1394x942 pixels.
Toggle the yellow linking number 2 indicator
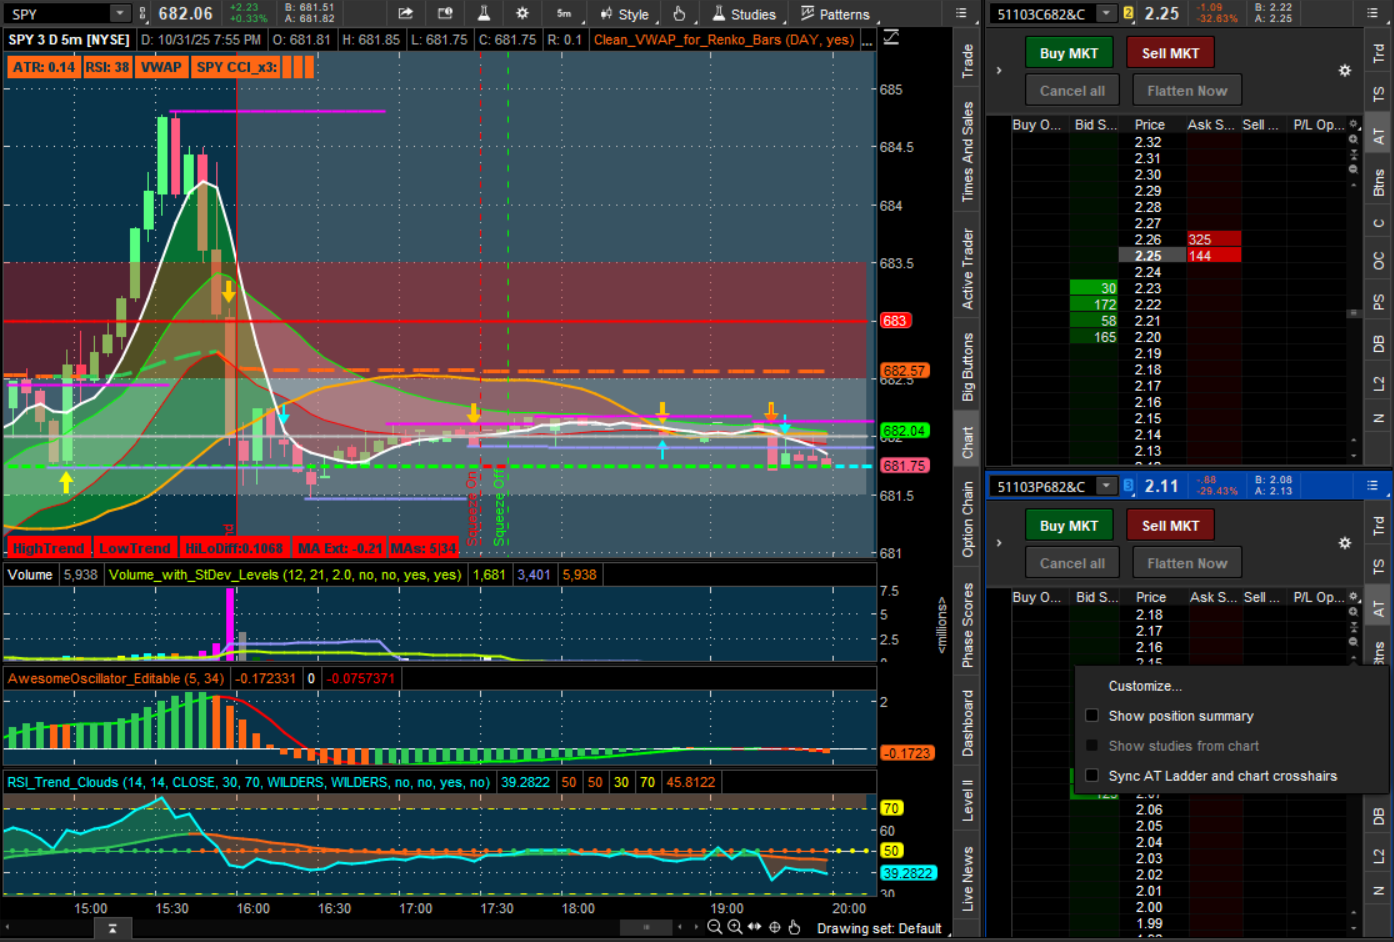point(1129,13)
